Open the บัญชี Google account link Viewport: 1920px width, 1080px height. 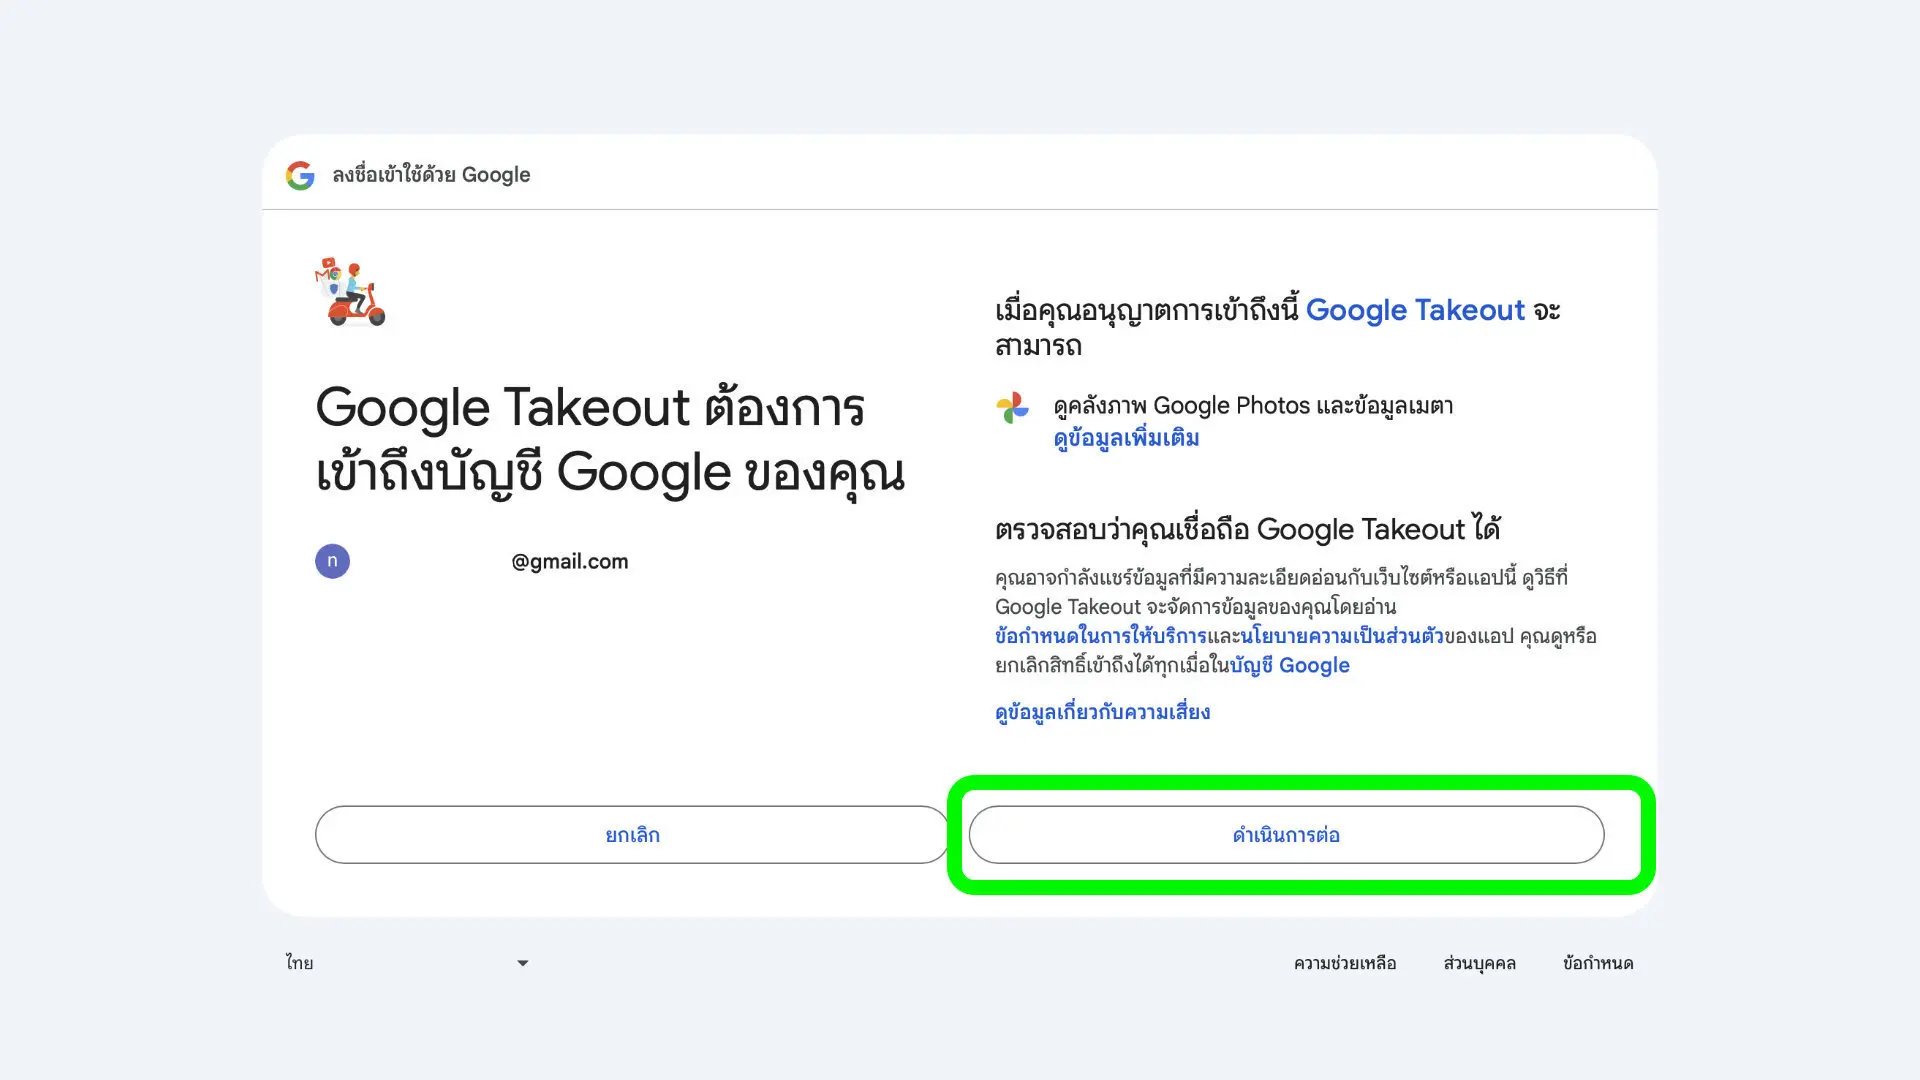click(1289, 666)
